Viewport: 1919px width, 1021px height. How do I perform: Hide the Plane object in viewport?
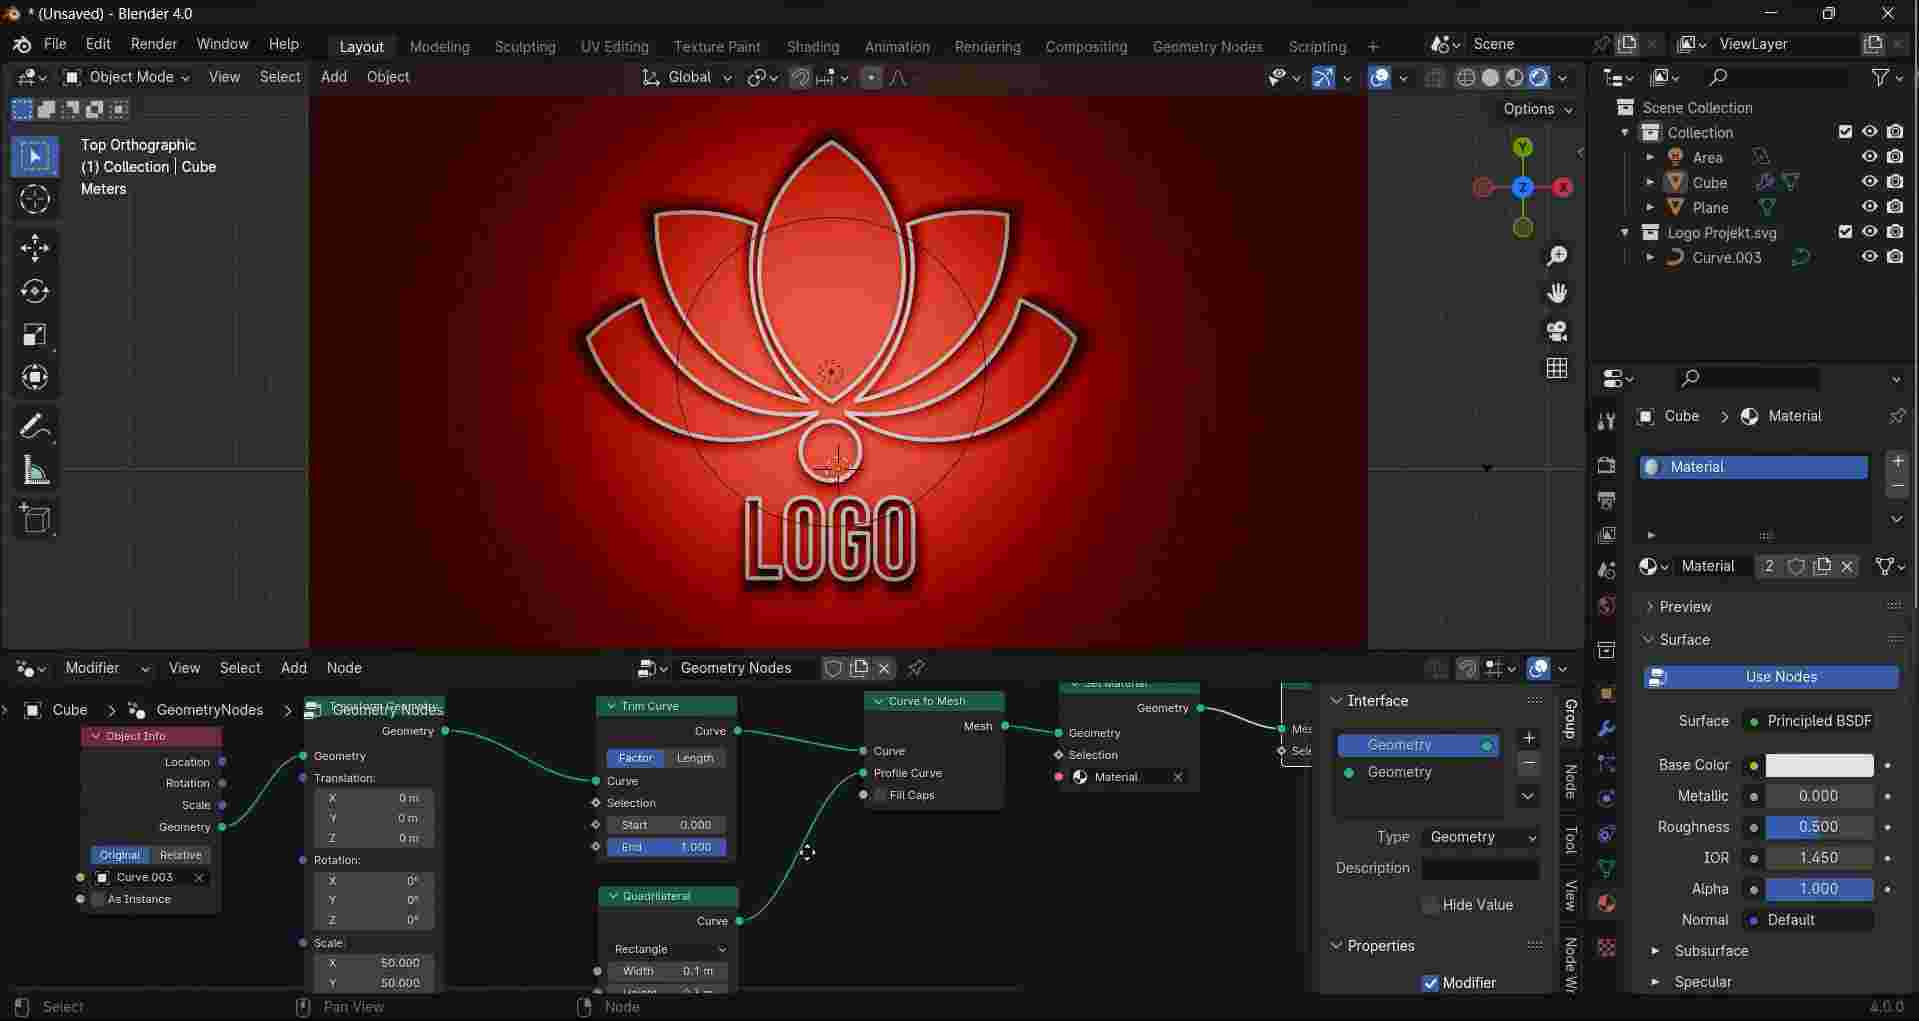point(1869,207)
